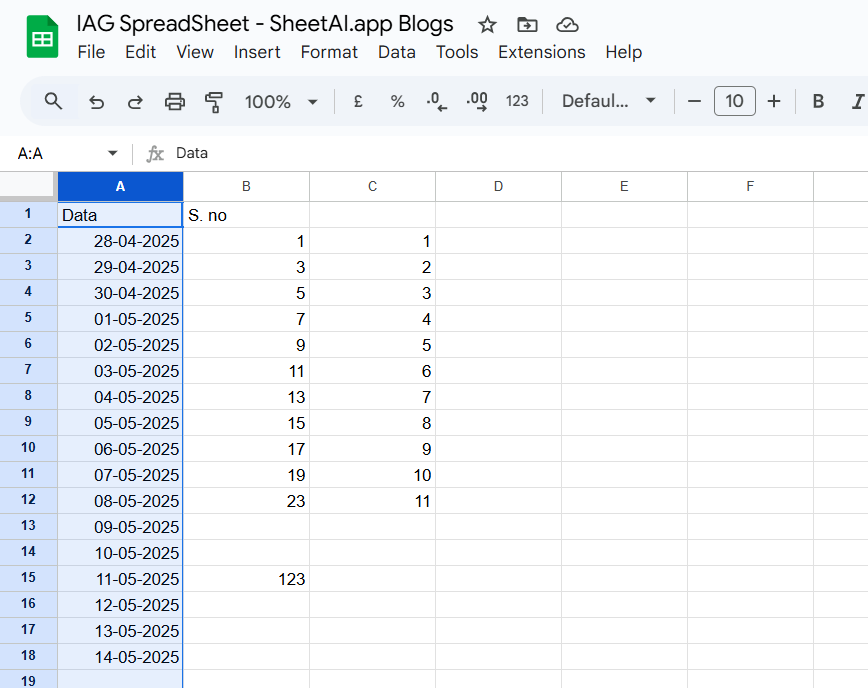Select row 12 header
The height and width of the screenshot is (688, 868).
(28, 500)
